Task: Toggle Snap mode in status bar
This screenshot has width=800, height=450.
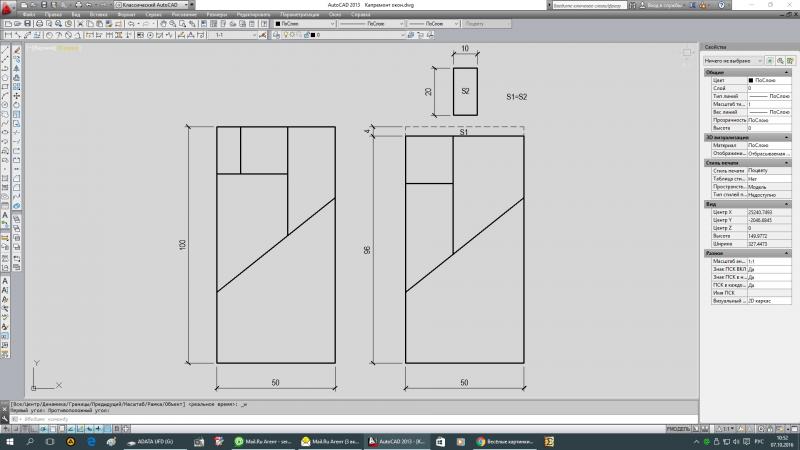Action: (x=15, y=429)
